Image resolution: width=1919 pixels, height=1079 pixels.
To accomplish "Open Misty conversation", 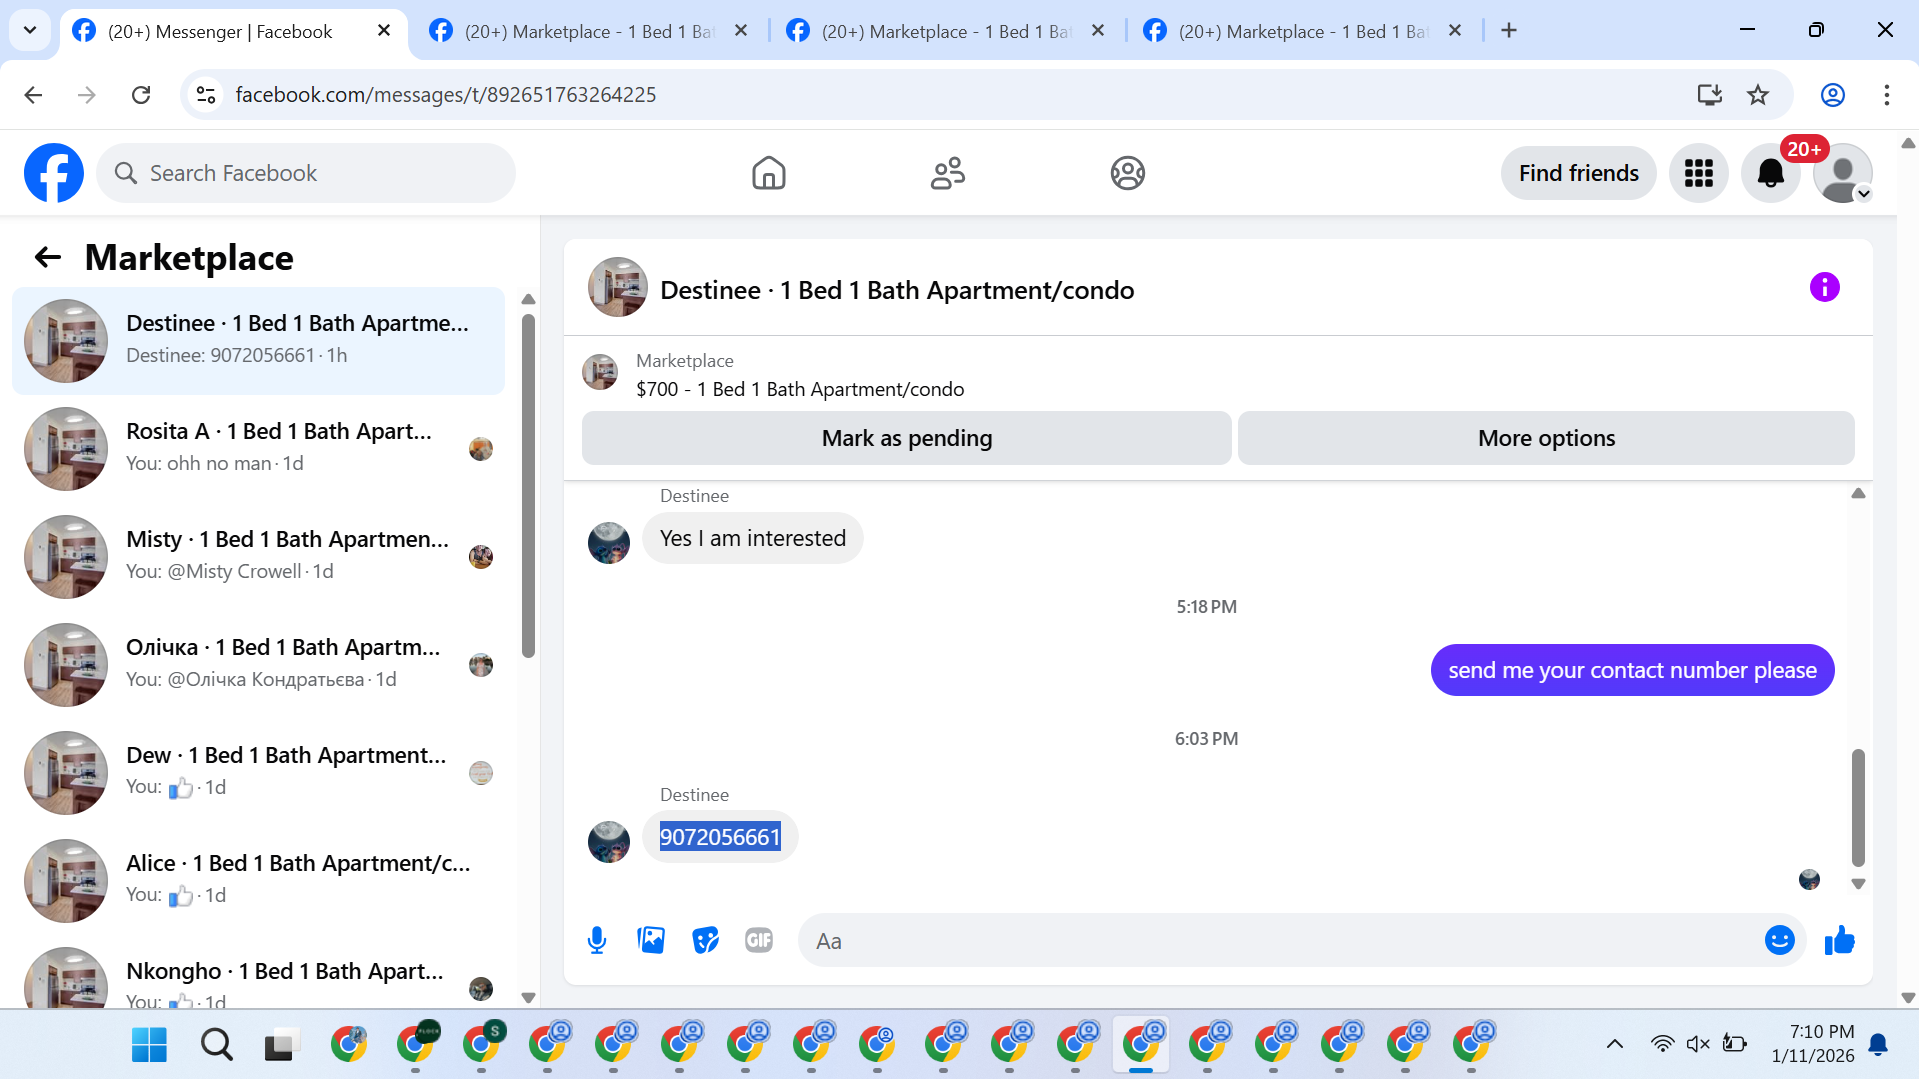I will tap(258, 557).
